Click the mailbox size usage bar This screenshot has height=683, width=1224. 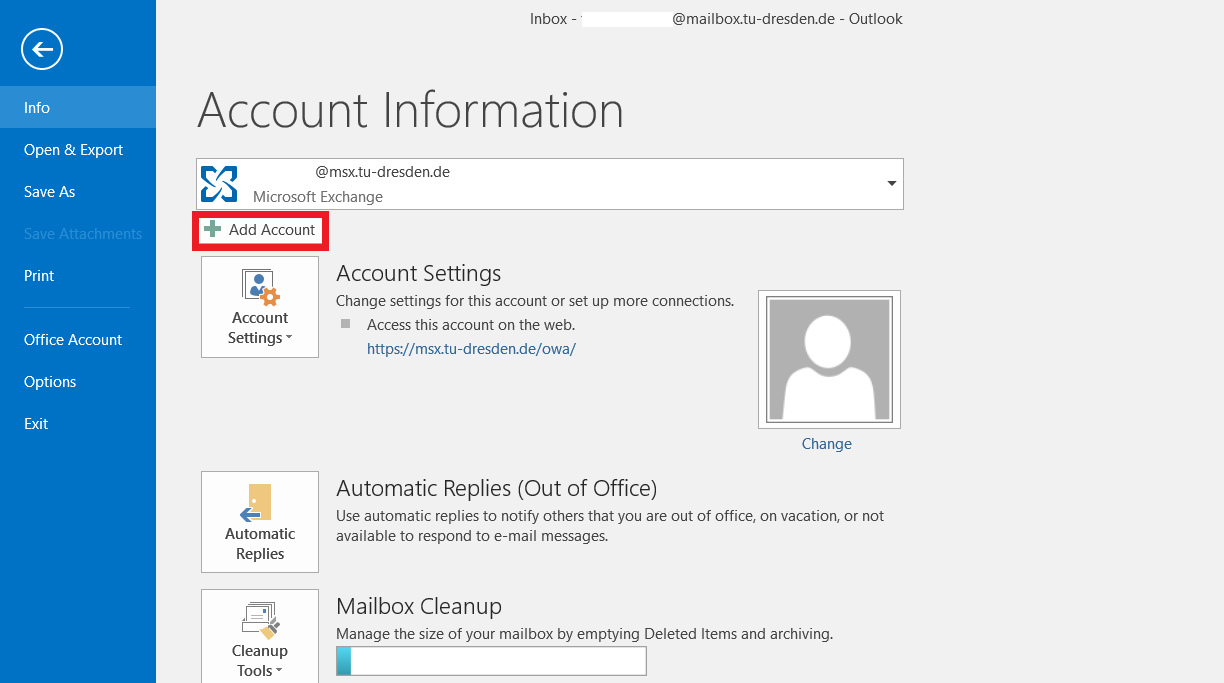coord(491,661)
